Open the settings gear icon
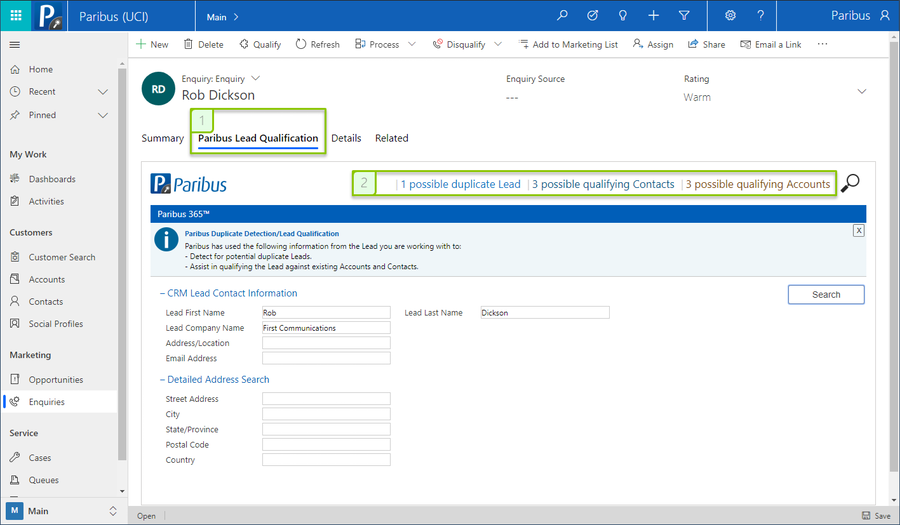900x525 pixels. pyautogui.click(x=730, y=15)
